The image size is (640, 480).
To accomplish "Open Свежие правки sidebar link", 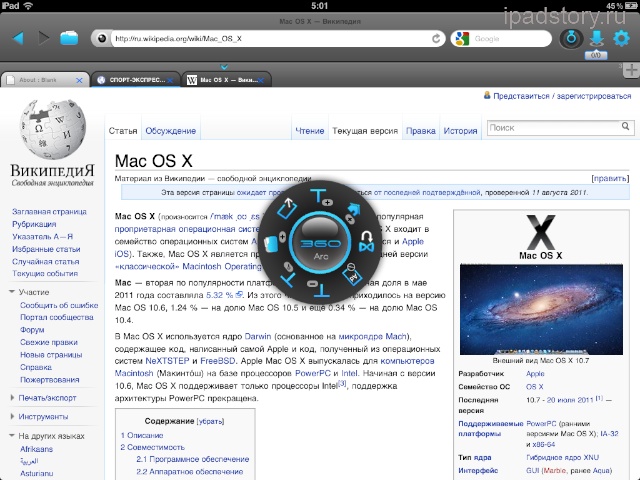I will coord(49,342).
